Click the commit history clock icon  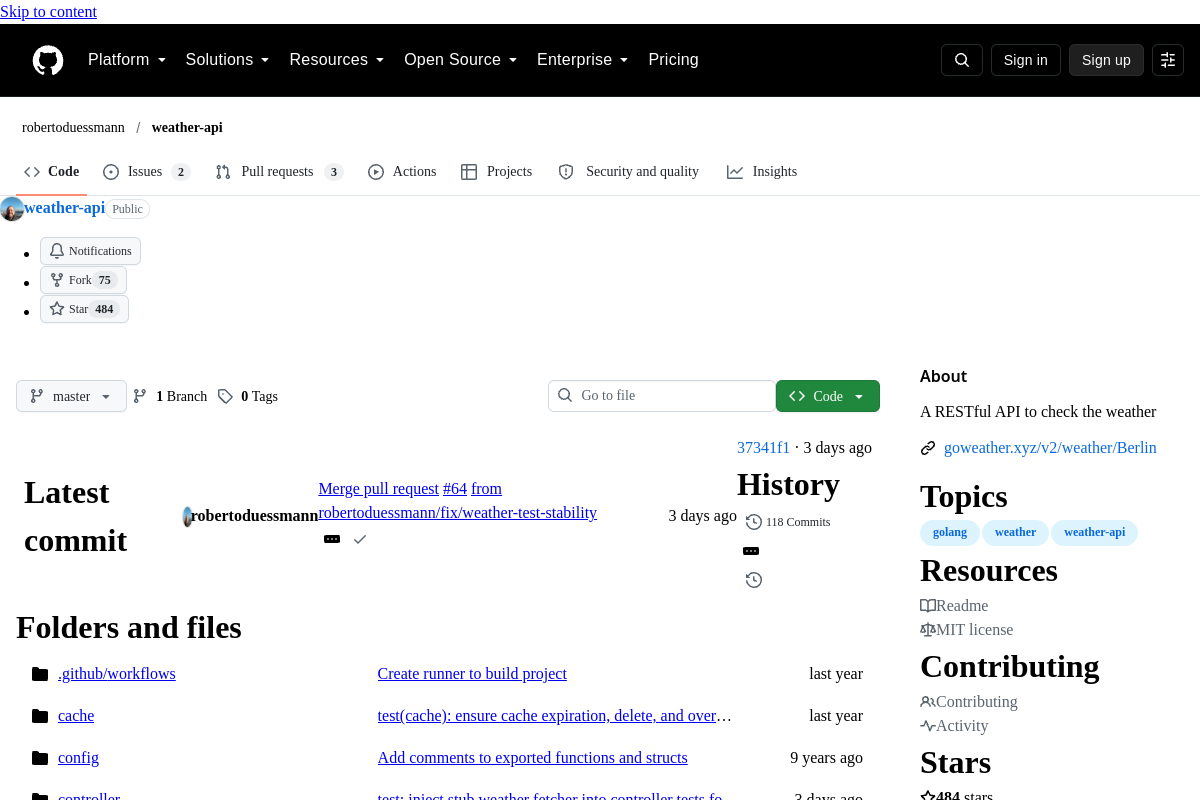point(754,580)
